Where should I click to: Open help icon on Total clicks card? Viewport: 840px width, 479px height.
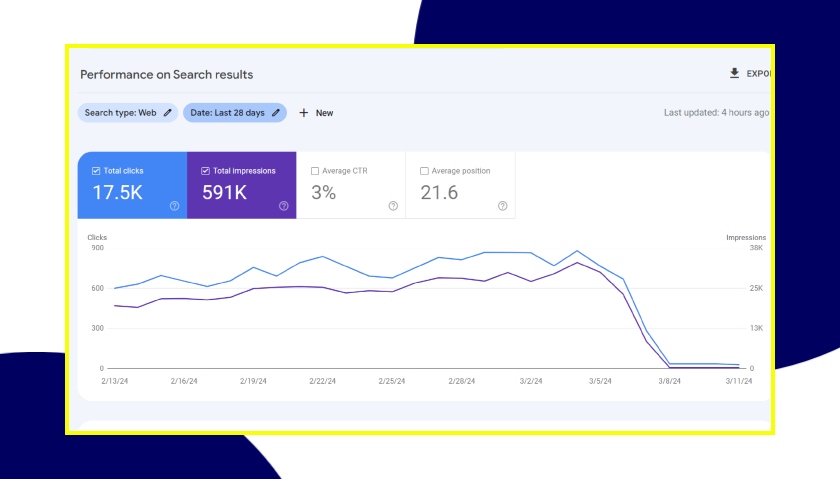pos(174,206)
